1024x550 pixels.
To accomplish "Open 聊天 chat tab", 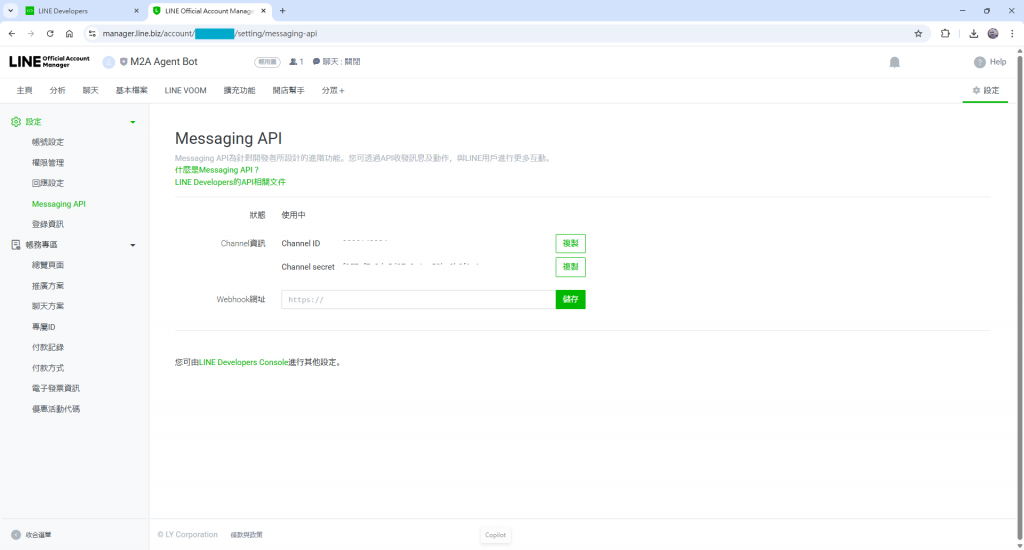I will point(90,90).
